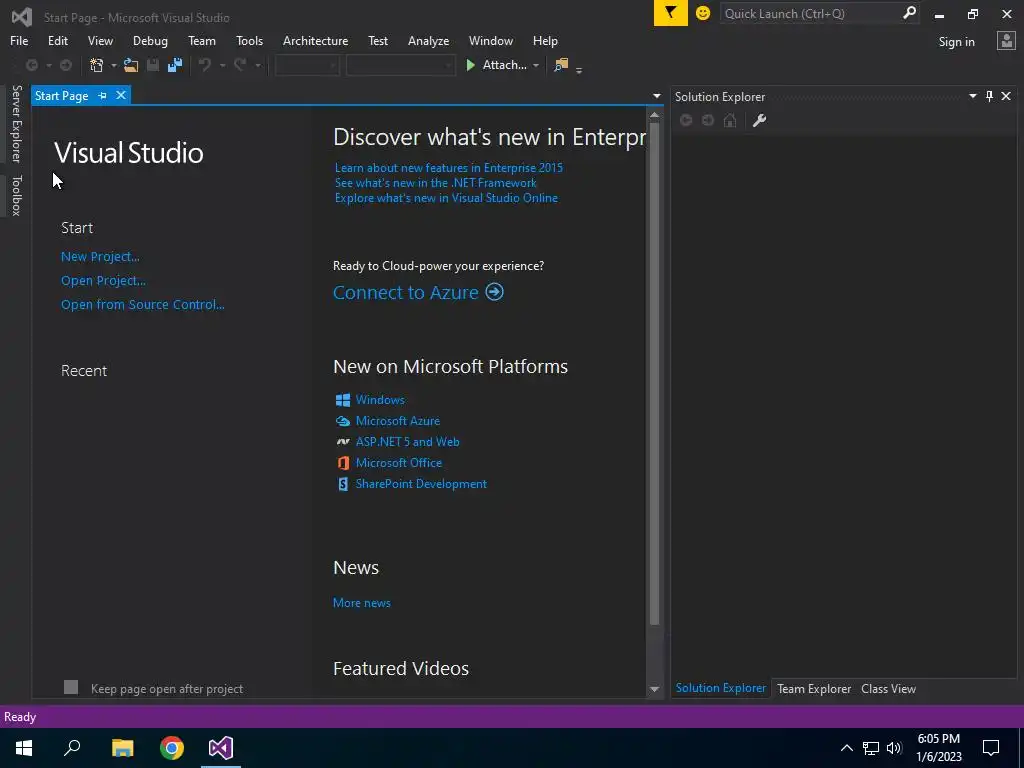Screen dimensions: 1024x768
Task: Switch to the Class View tab
Action: 888,688
